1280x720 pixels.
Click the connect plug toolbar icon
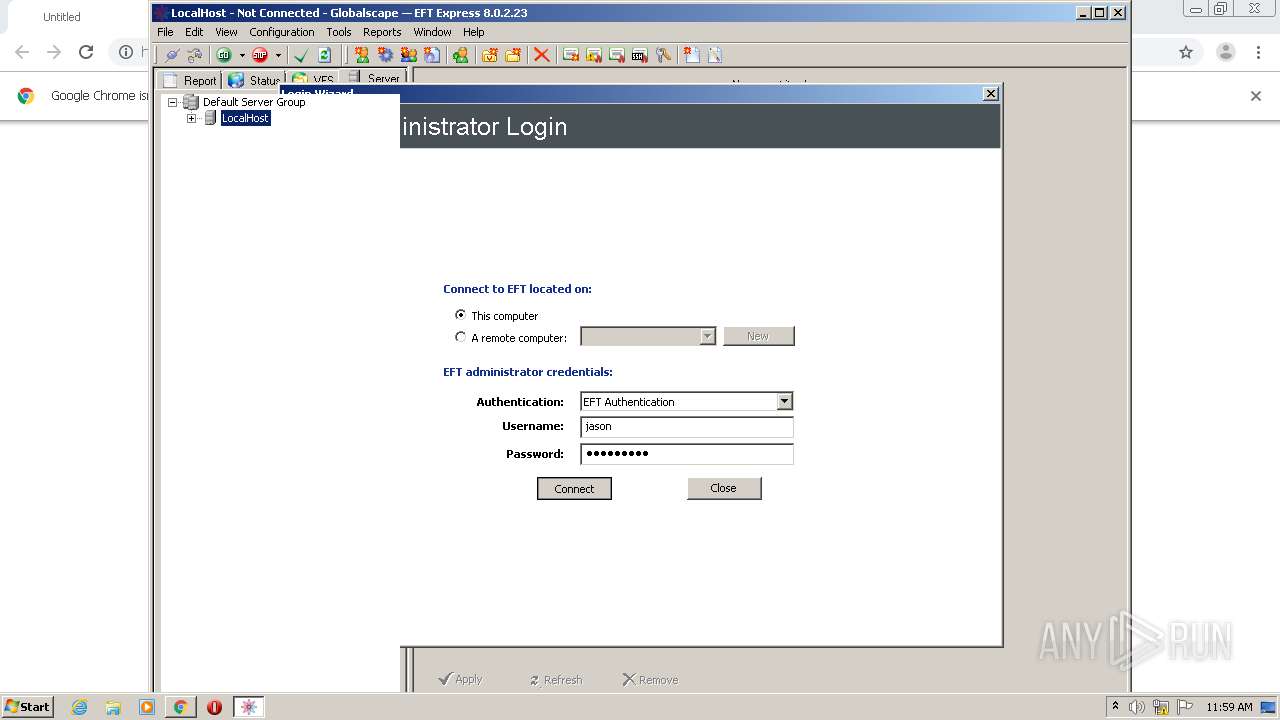171,55
